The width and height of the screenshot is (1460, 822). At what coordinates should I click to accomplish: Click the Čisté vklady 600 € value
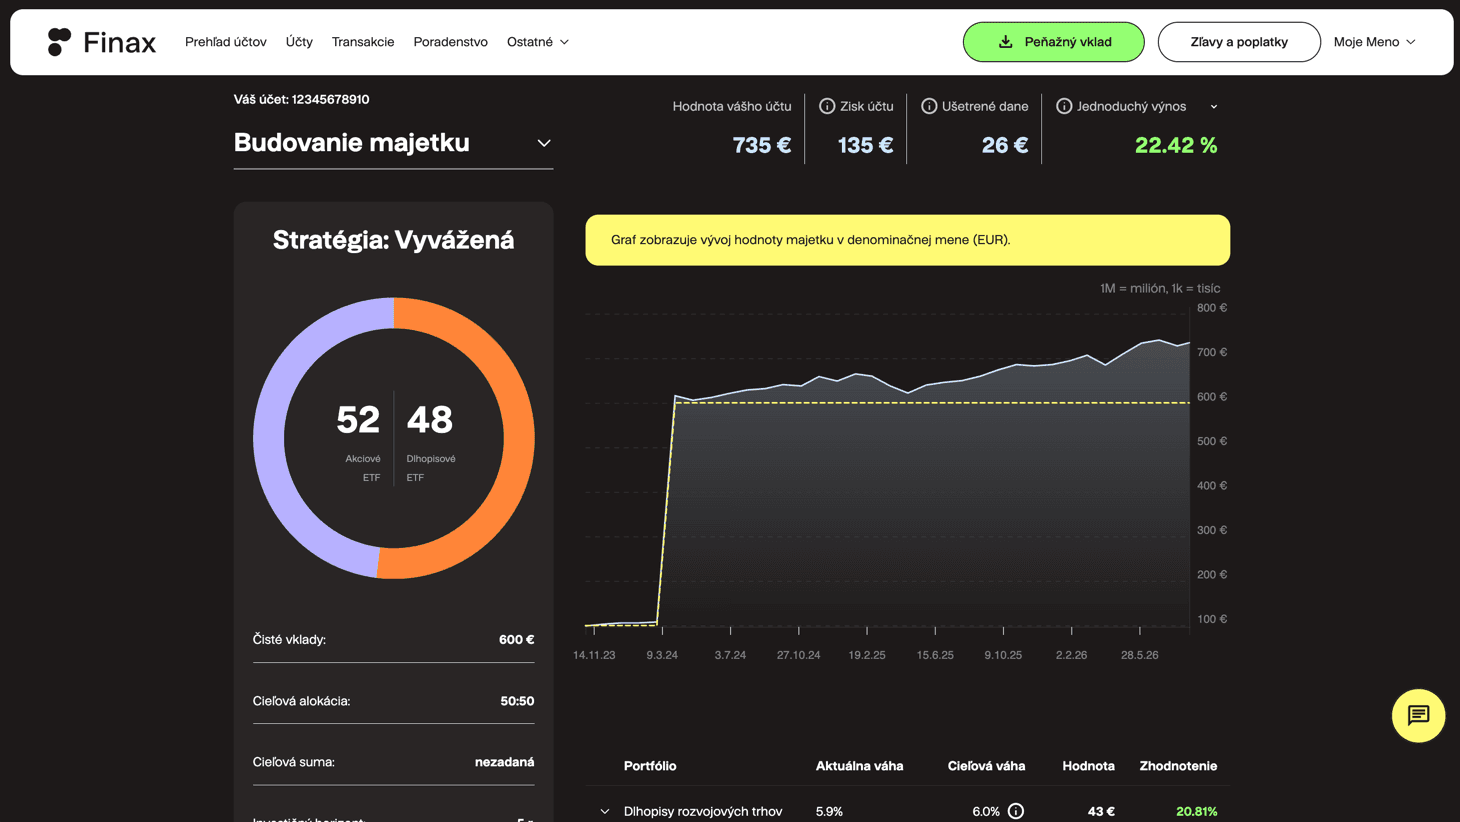click(x=516, y=639)
